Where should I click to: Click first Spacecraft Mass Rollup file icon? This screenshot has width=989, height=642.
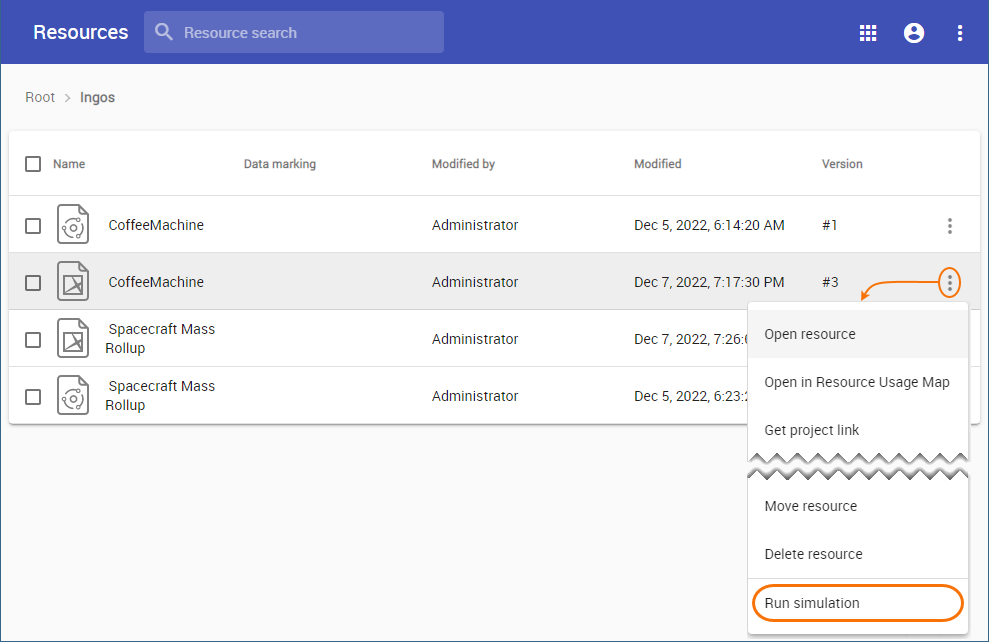(x=73, y=339)
